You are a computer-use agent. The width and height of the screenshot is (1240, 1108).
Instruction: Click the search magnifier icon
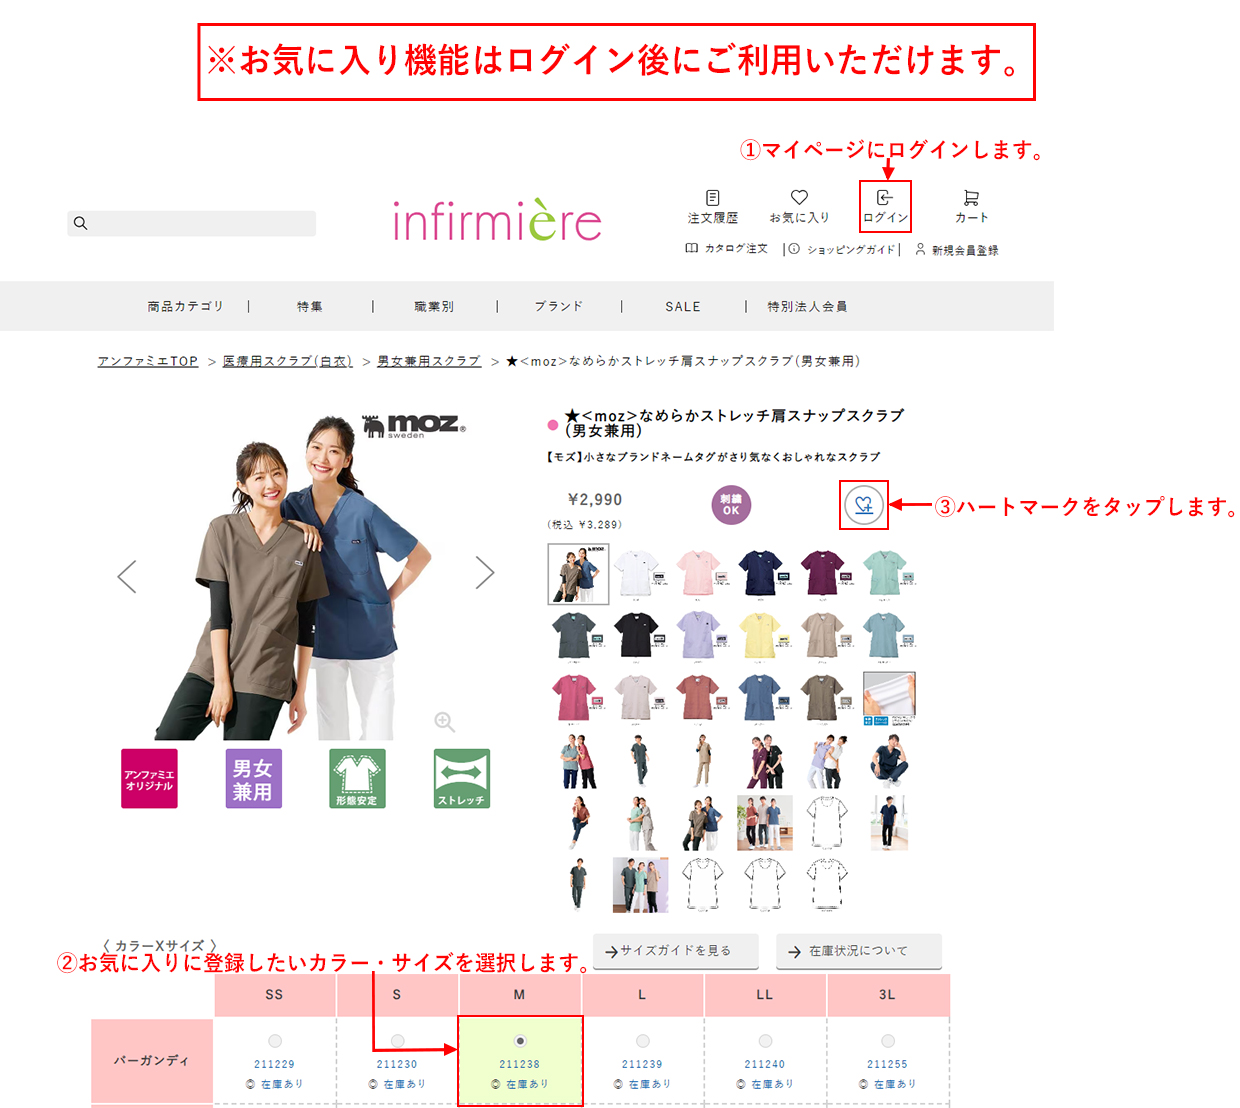pos(81,223)
